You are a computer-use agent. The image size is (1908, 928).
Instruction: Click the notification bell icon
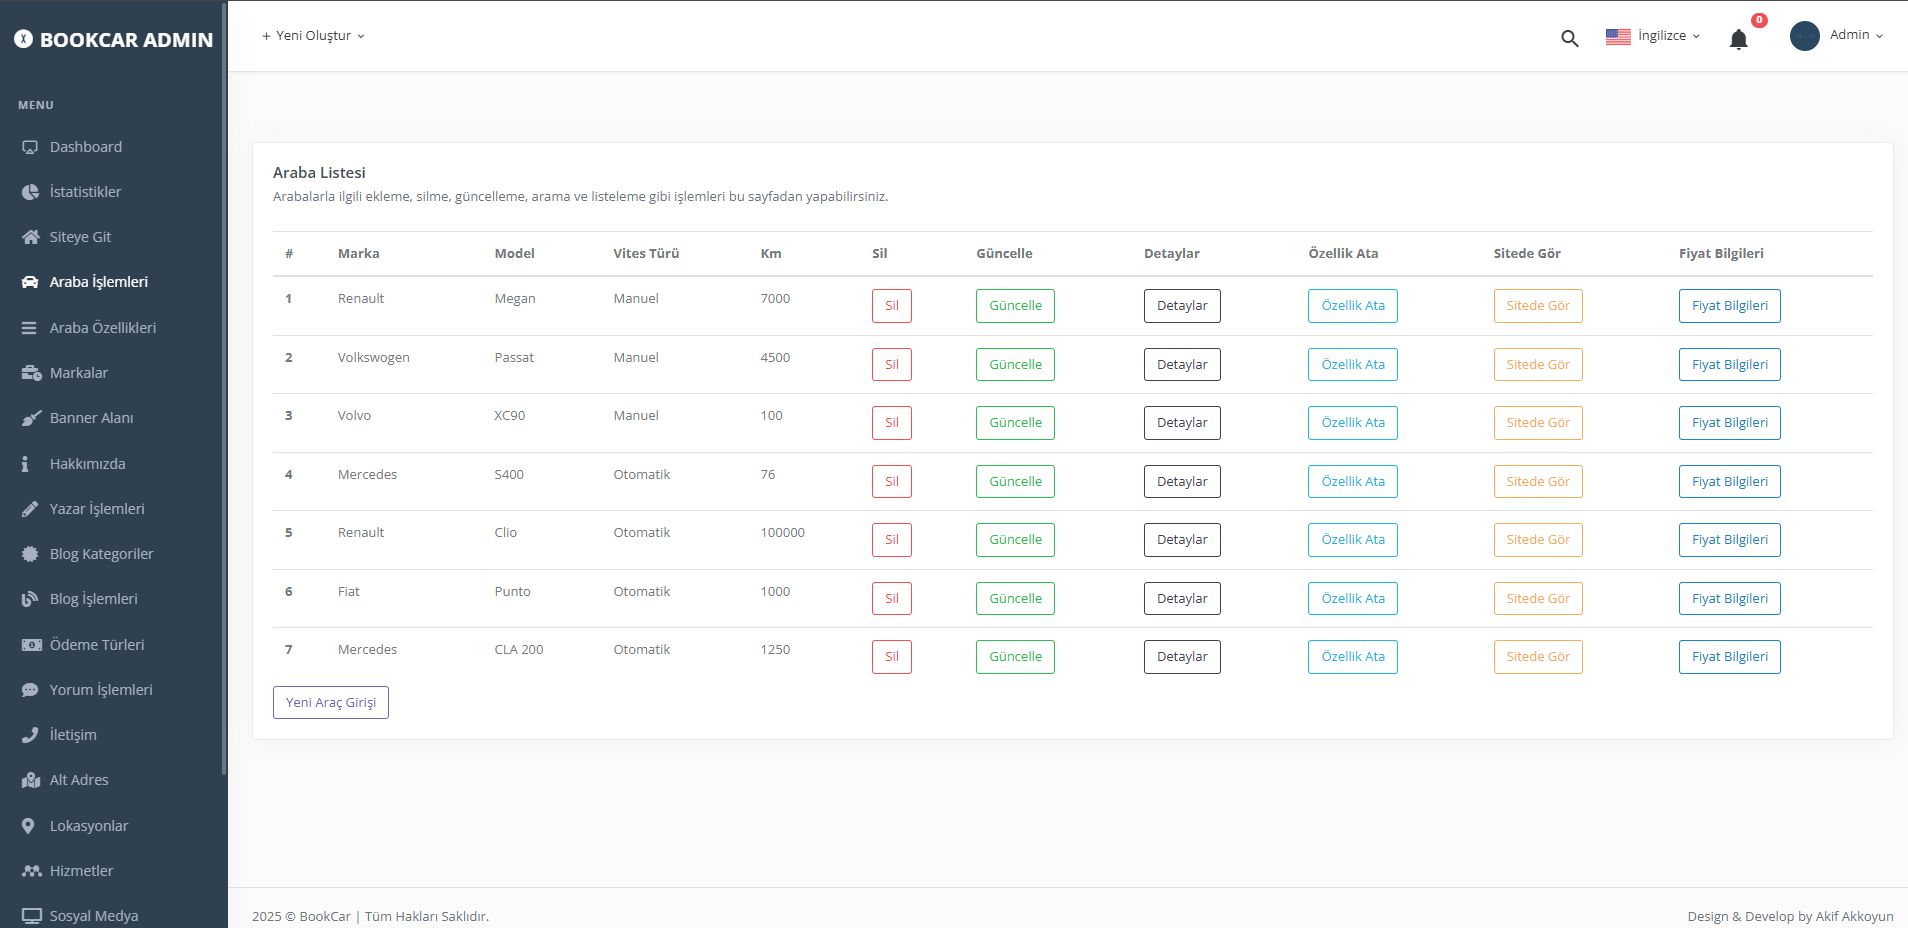[1737, 38]
